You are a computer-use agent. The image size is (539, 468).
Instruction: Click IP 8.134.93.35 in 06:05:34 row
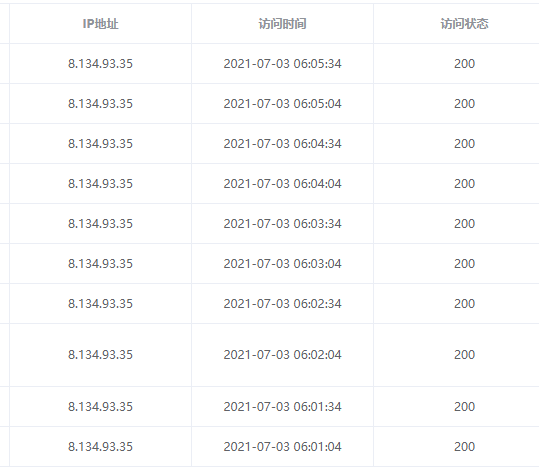[x=100, y=64]
